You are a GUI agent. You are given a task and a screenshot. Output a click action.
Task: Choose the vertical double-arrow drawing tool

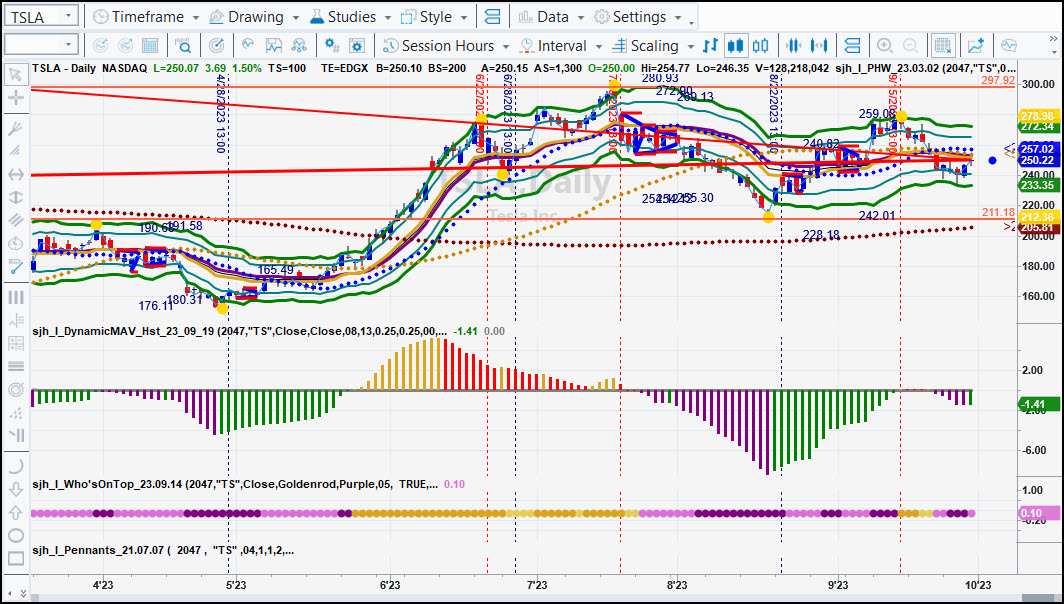coord(16,197)
